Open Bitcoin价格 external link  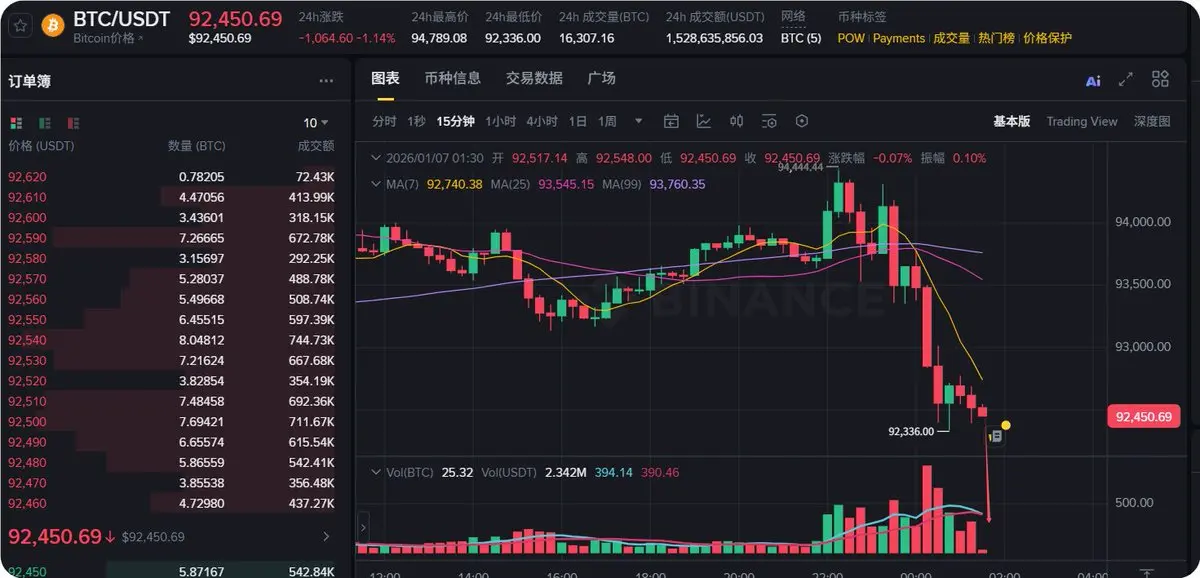[108, 38]
